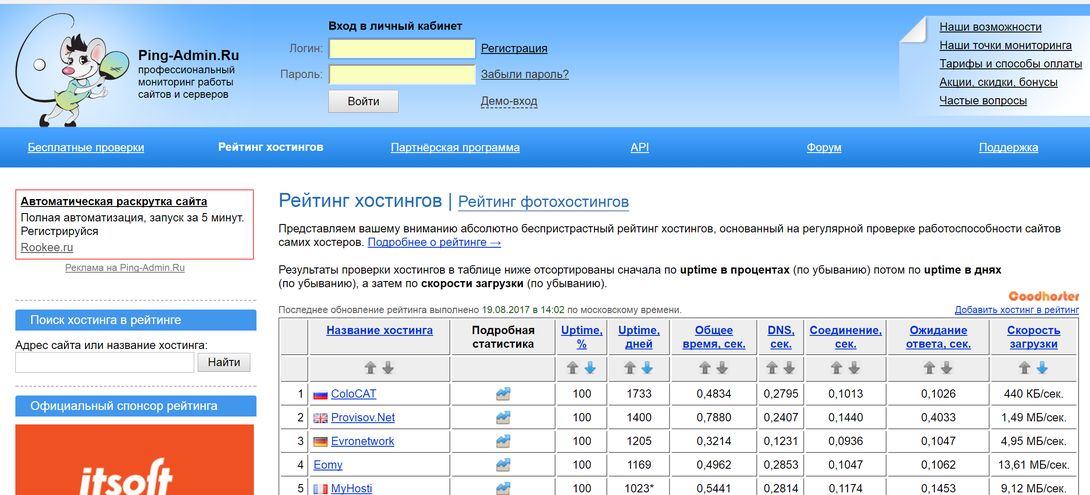This screenshot has height=495, width=1090.
Task: Select Рейтинг хостингов in navigation bar
Action: (270, 147)
